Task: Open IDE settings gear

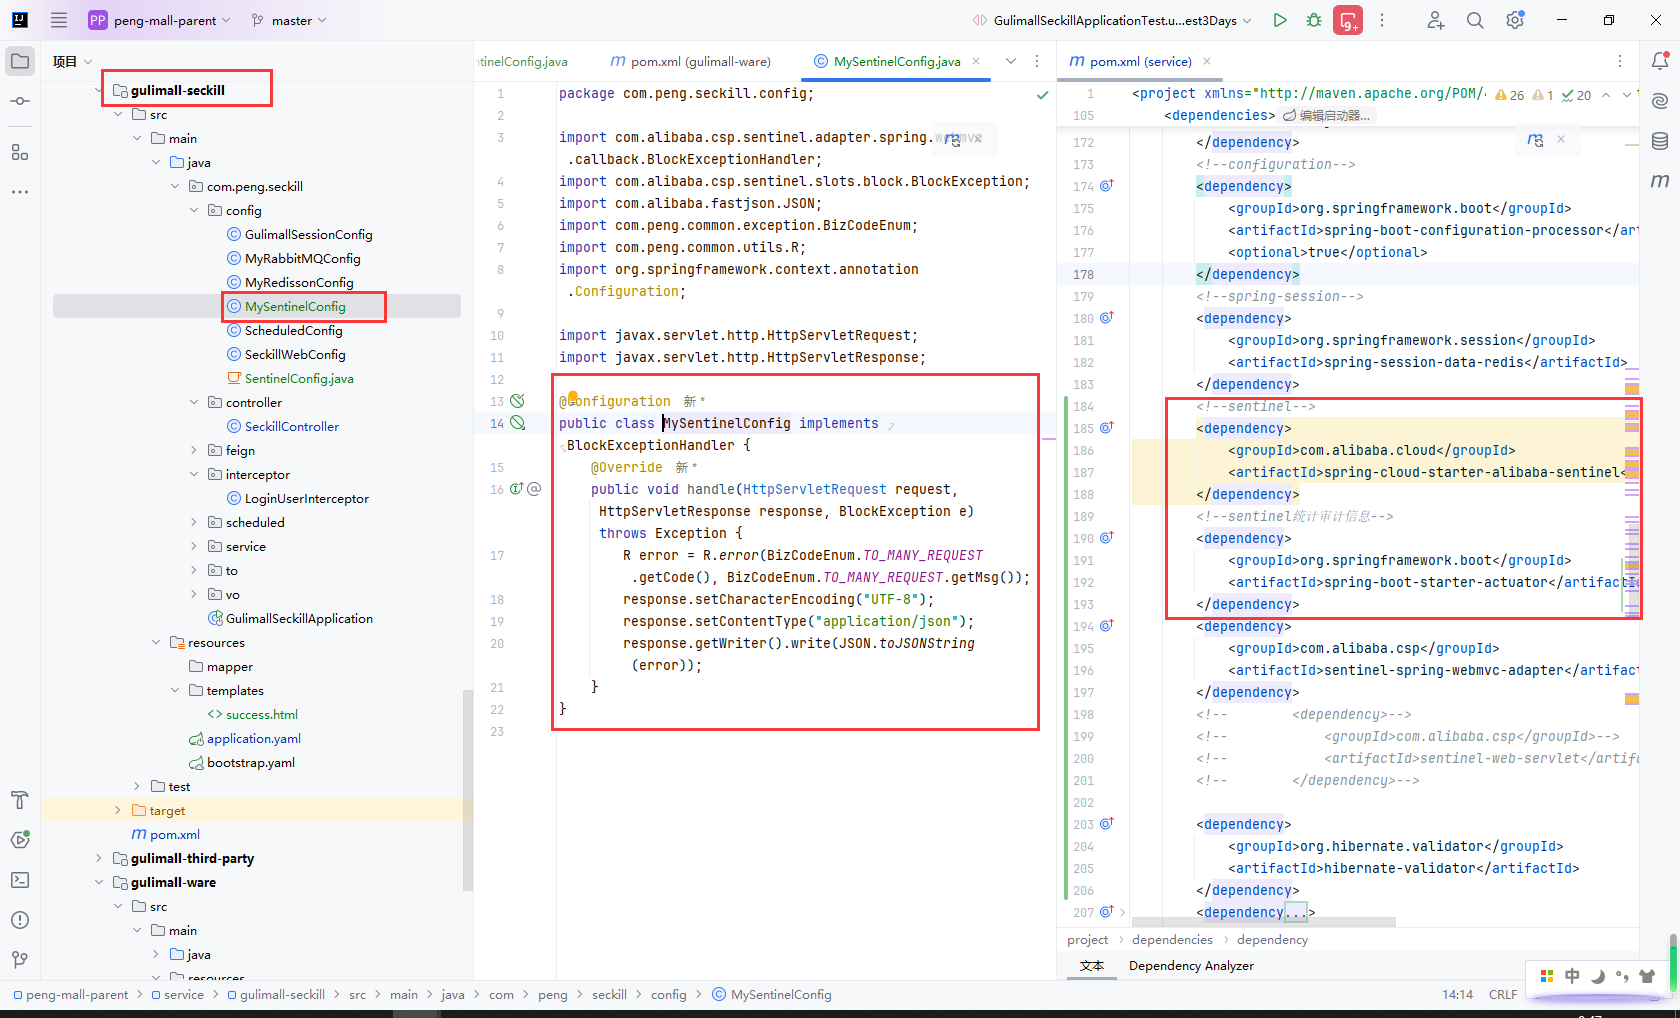Action: pos(1515,20)
